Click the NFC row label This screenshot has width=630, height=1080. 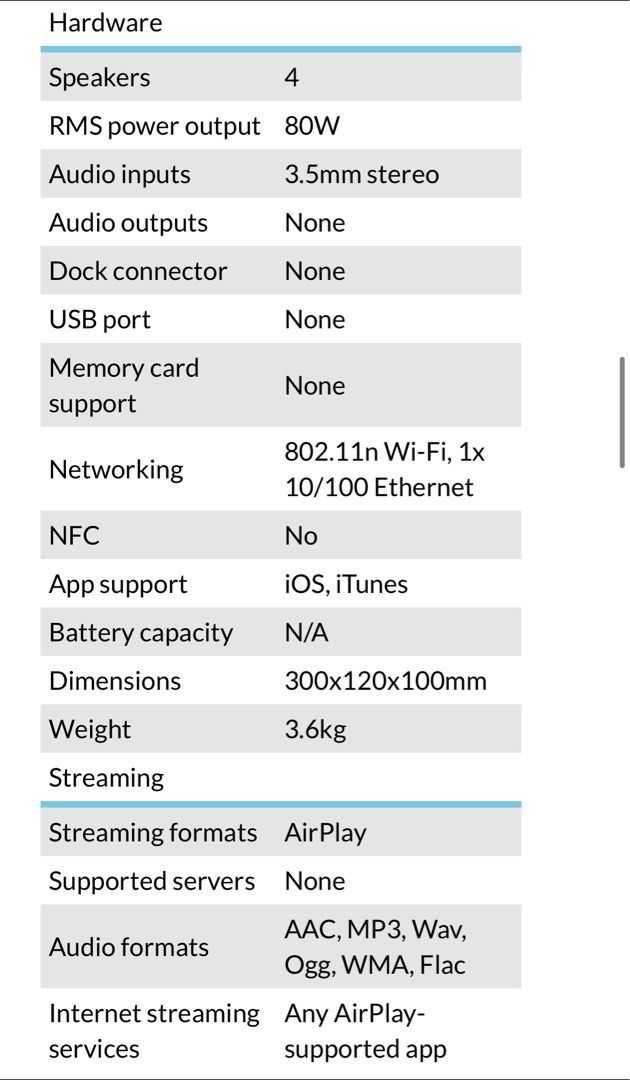point(74,535)
